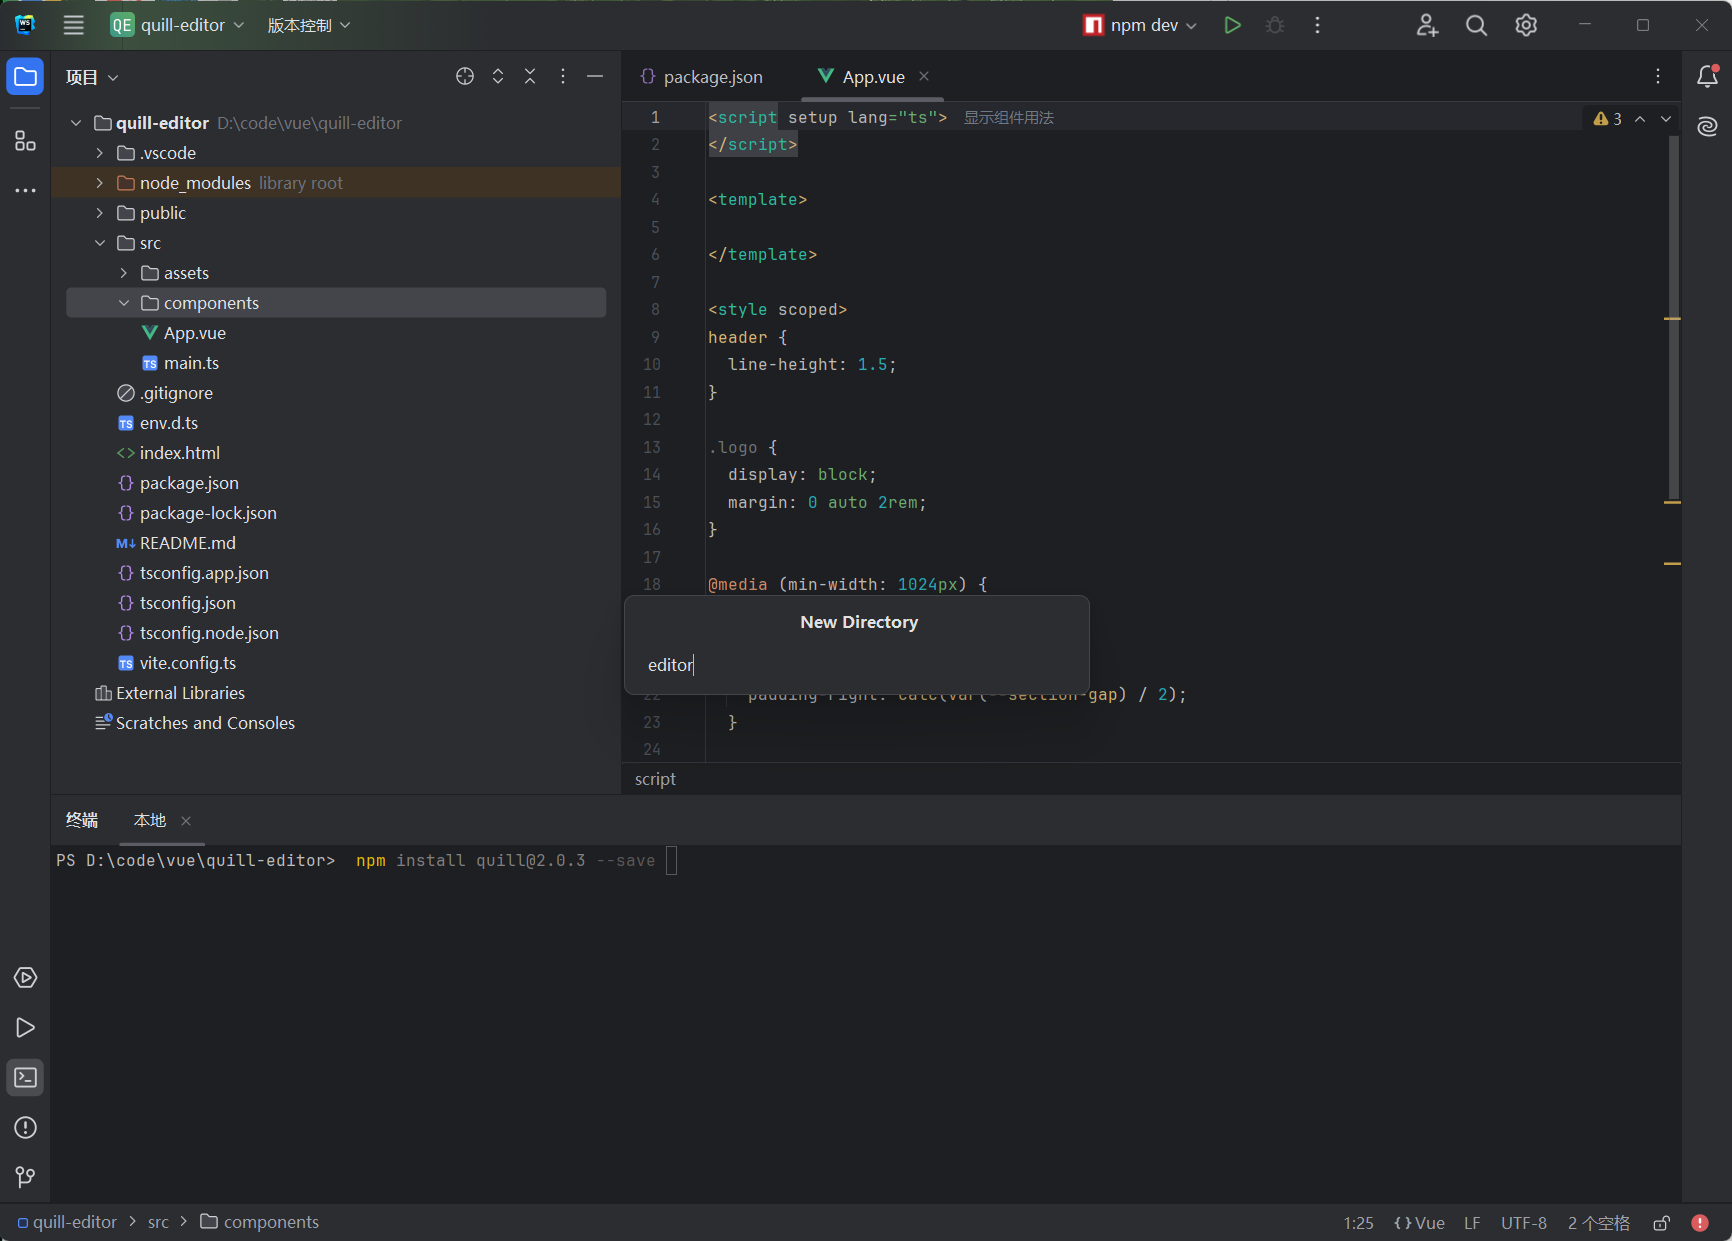Click the script breadcrumb below editor
The height and width of the screenshot is (1241, 1732).
click(655, 779)
